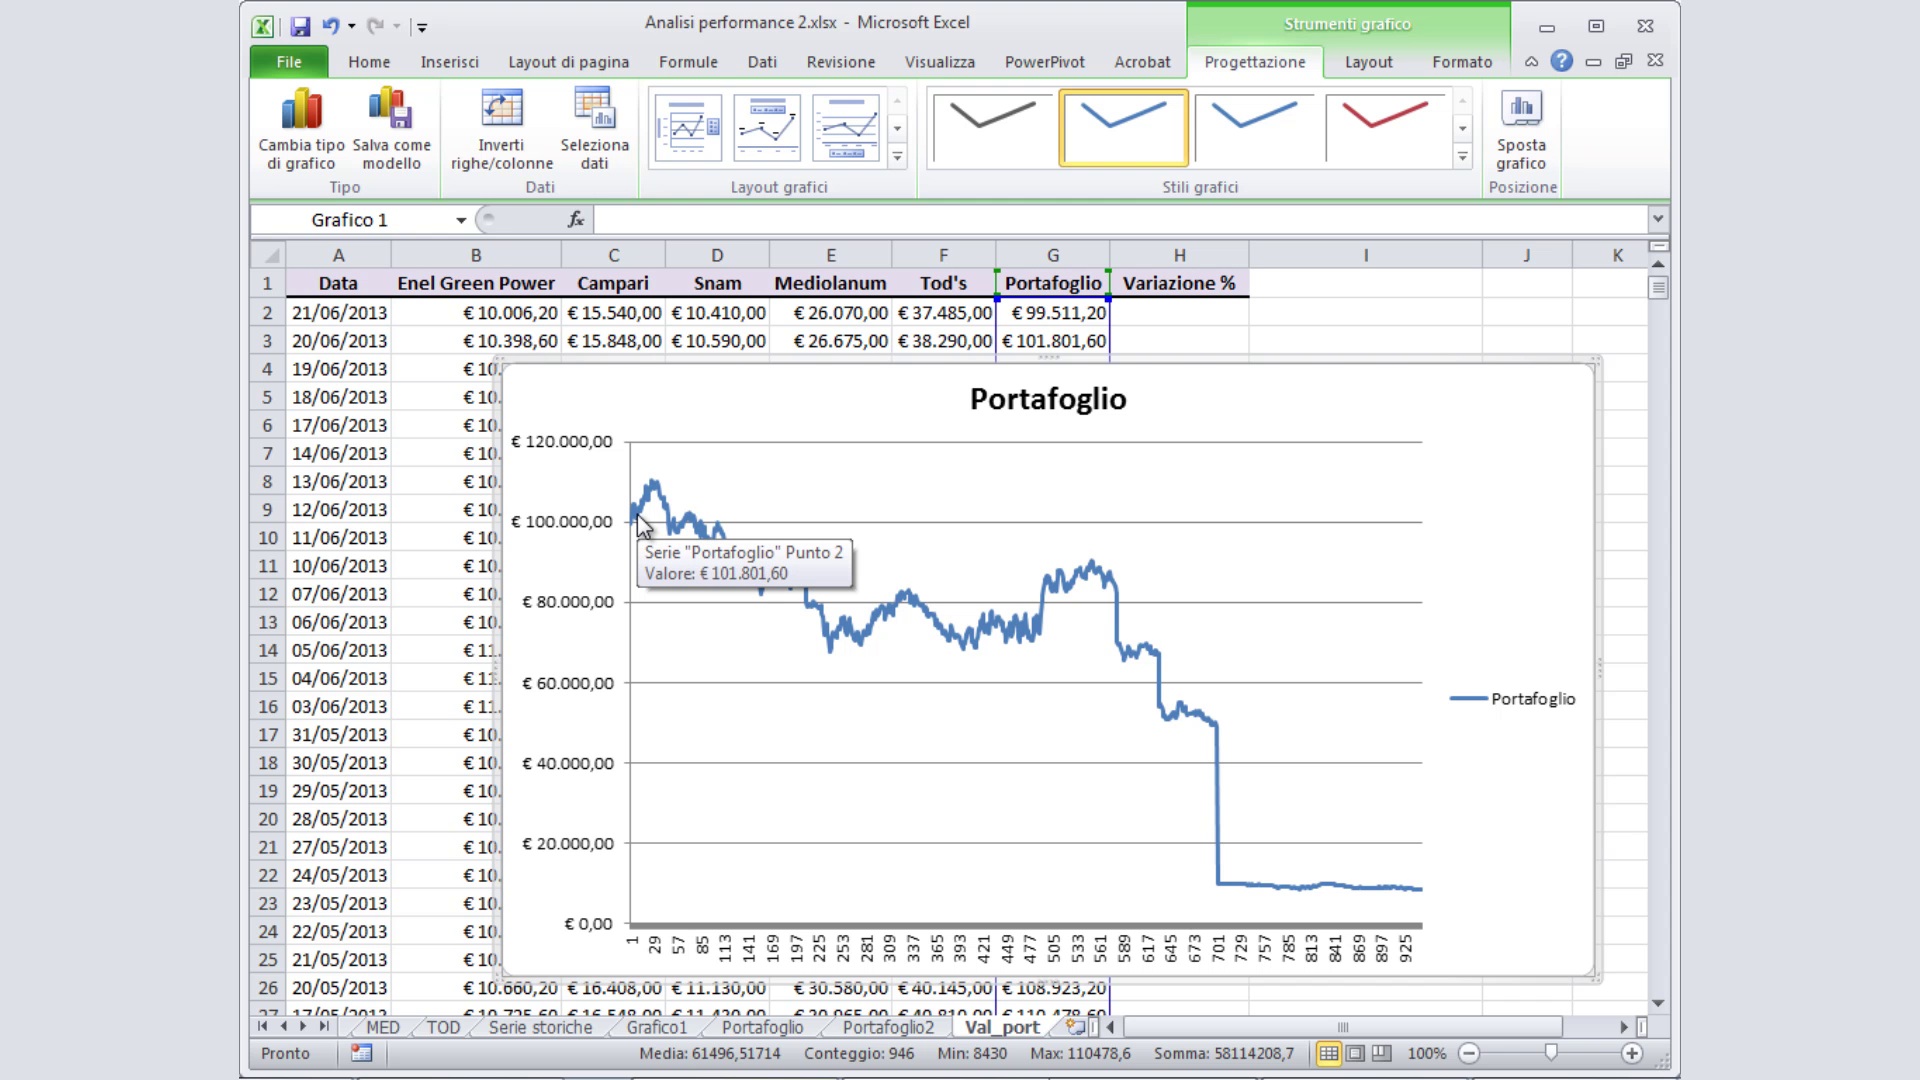The height and width of the screenshot is (1080, 1920).
Task: Click the Insert Function fx icon
Action: click(x=576, y=219)
